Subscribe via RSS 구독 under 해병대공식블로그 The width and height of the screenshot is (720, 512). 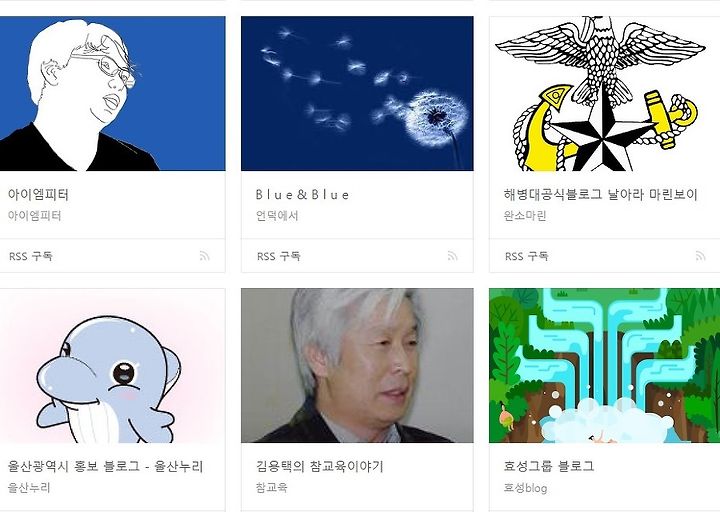pyautogui.click(x=527, y=256)
